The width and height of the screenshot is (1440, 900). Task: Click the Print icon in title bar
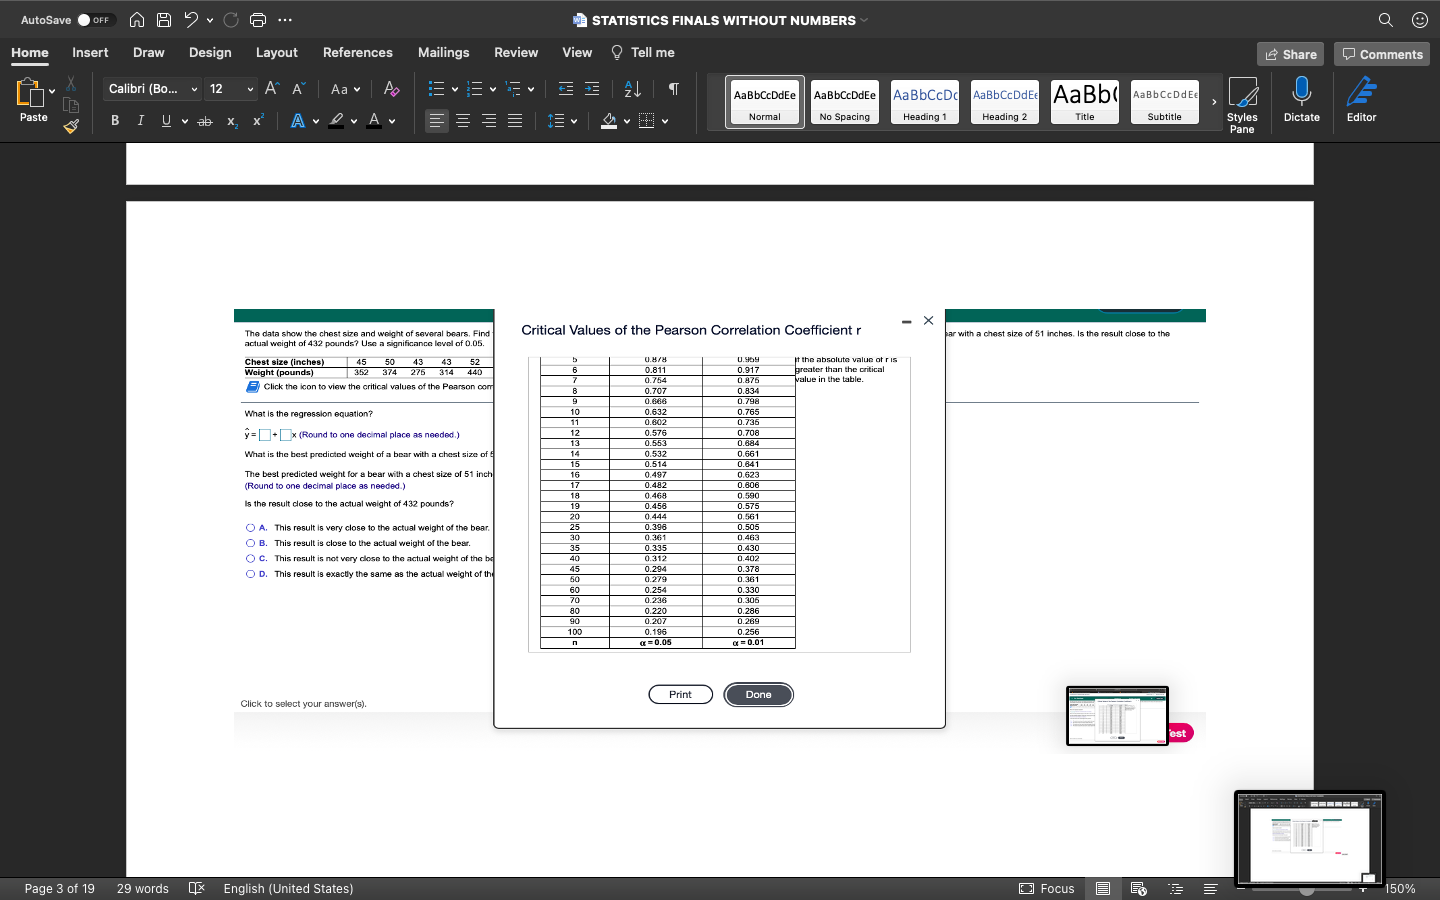pyautogui.click(x=258, y=20)
